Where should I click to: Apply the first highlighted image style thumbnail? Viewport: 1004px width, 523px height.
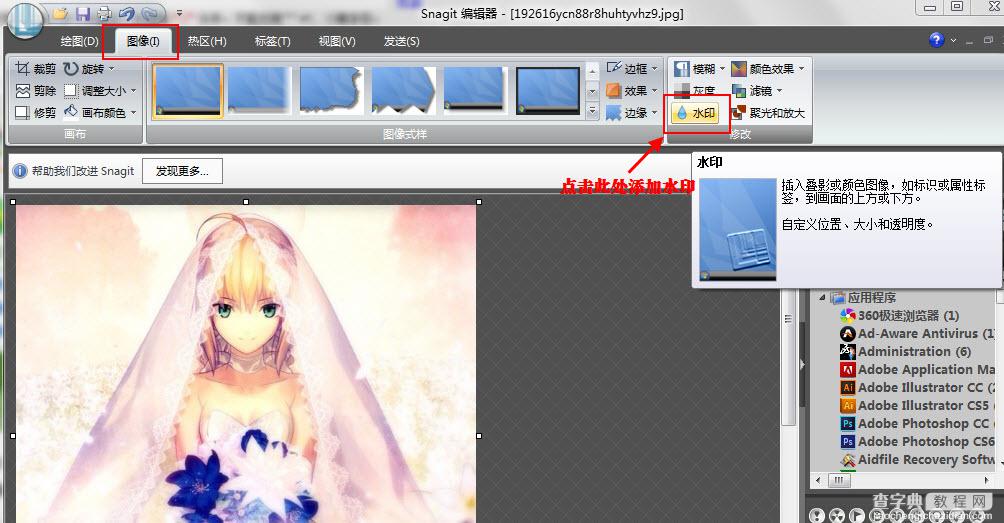coord(188,92)
